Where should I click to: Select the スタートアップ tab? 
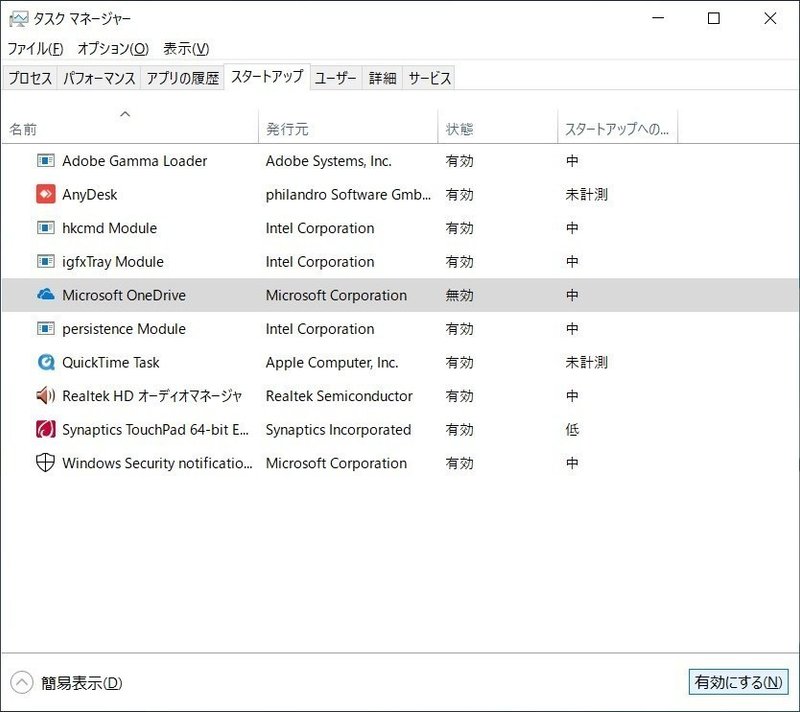coord(267,77)
